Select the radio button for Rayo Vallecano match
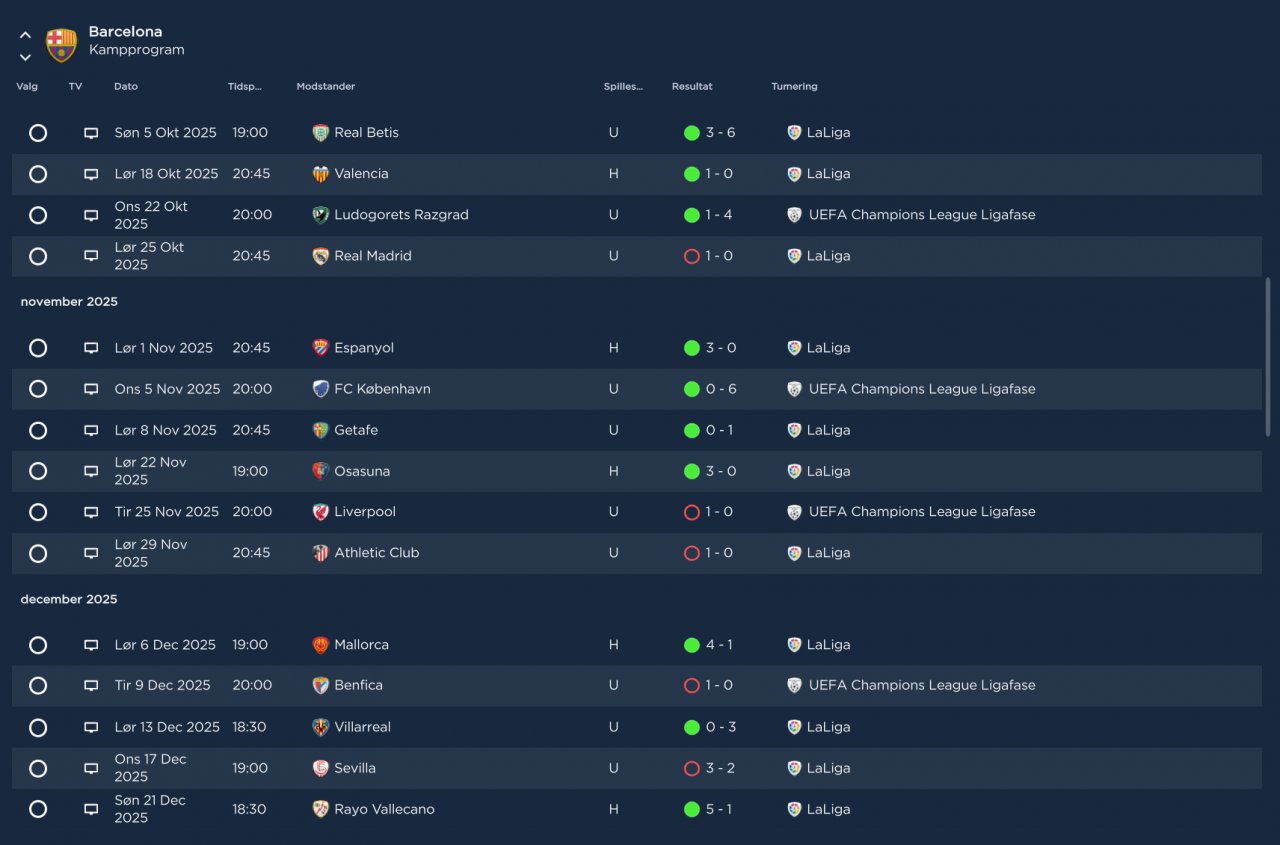 38,809
